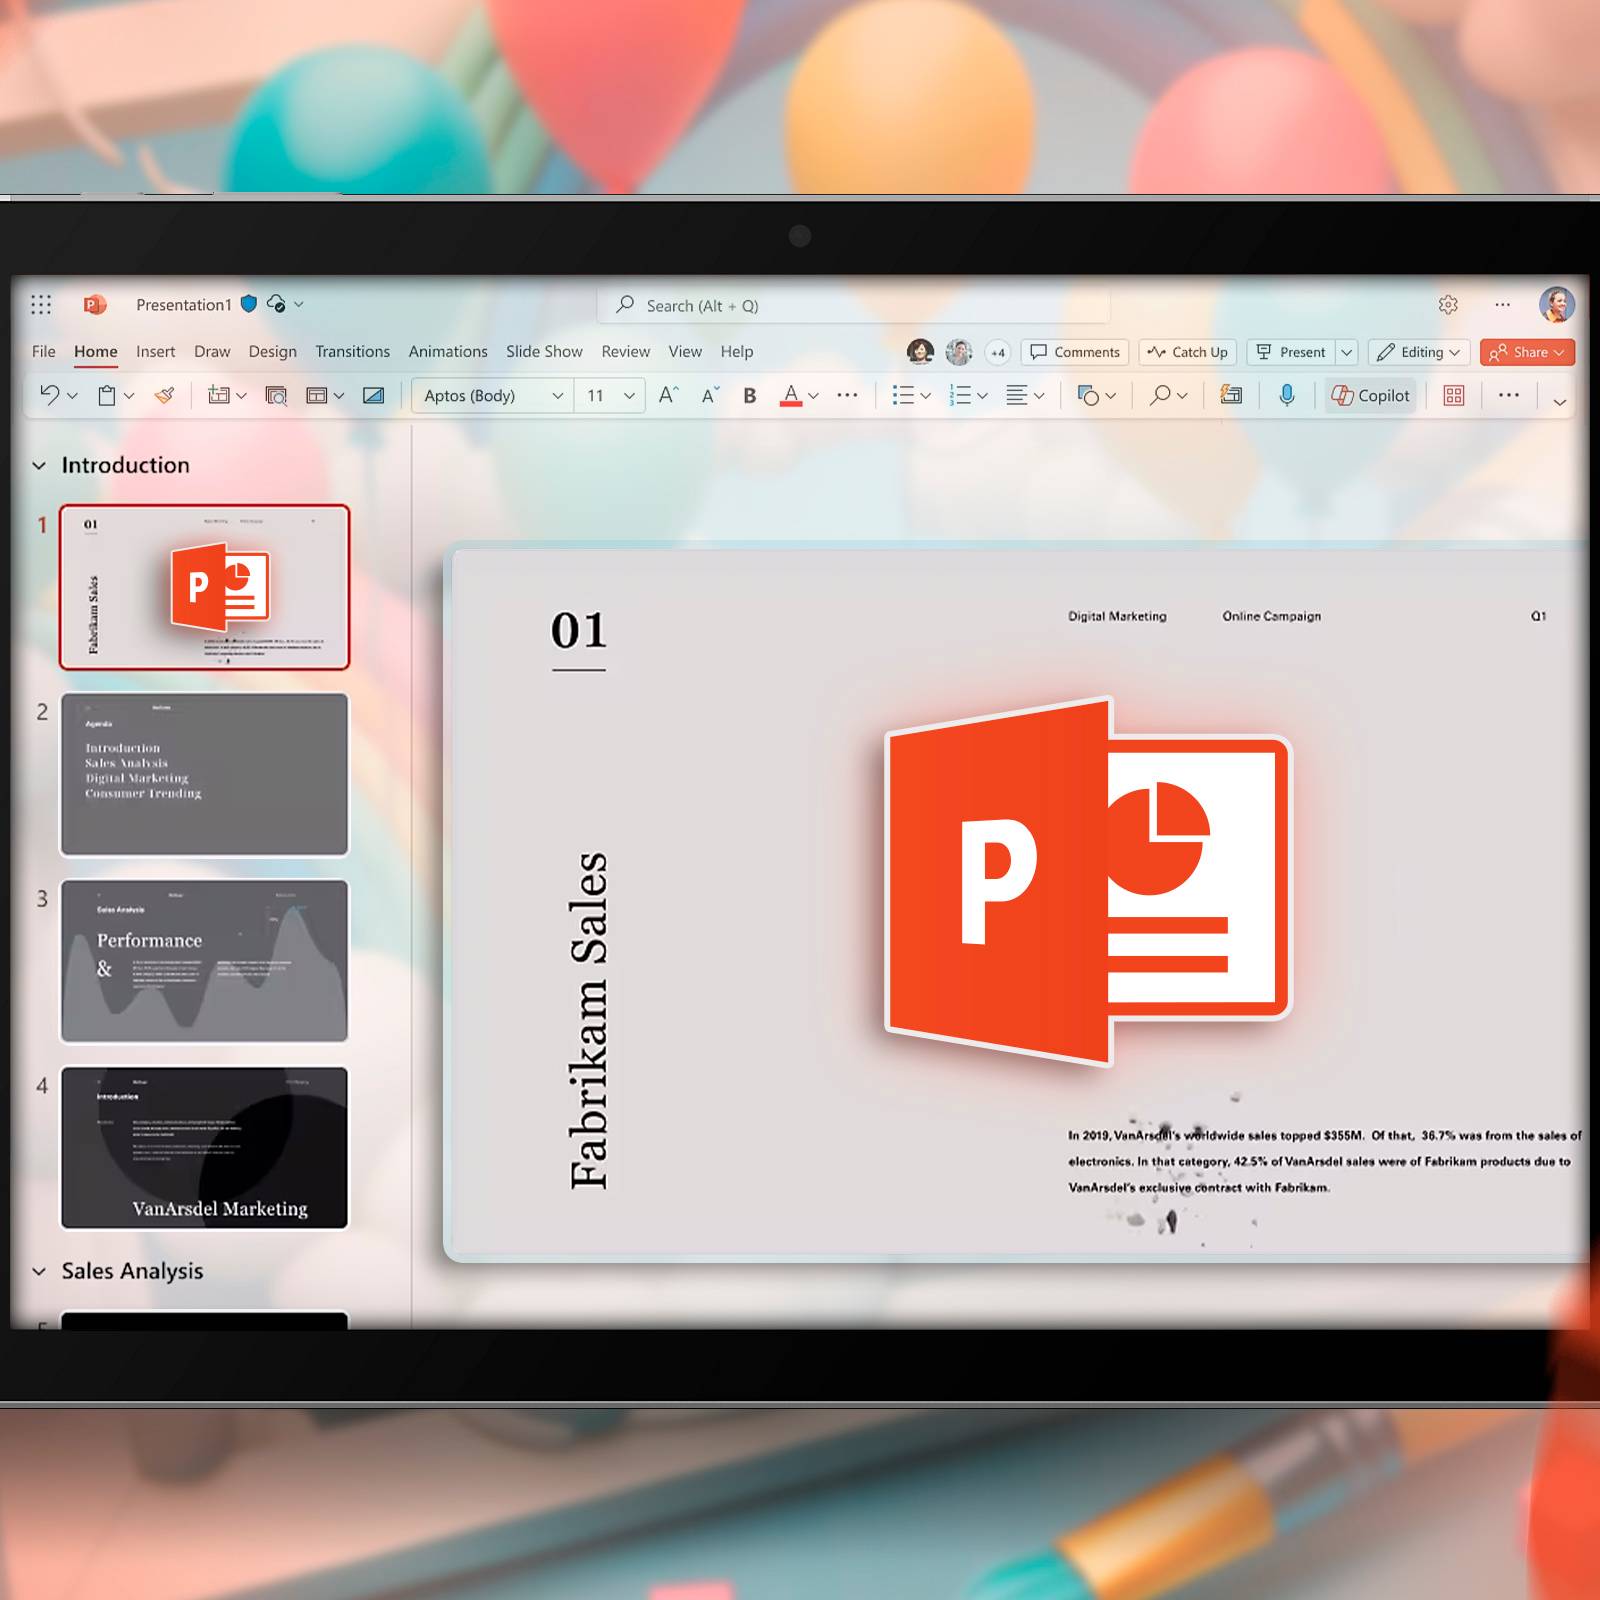Click the Find magnifier in the ribbon
The image size is (1600, 1600).
point(1160,395)
